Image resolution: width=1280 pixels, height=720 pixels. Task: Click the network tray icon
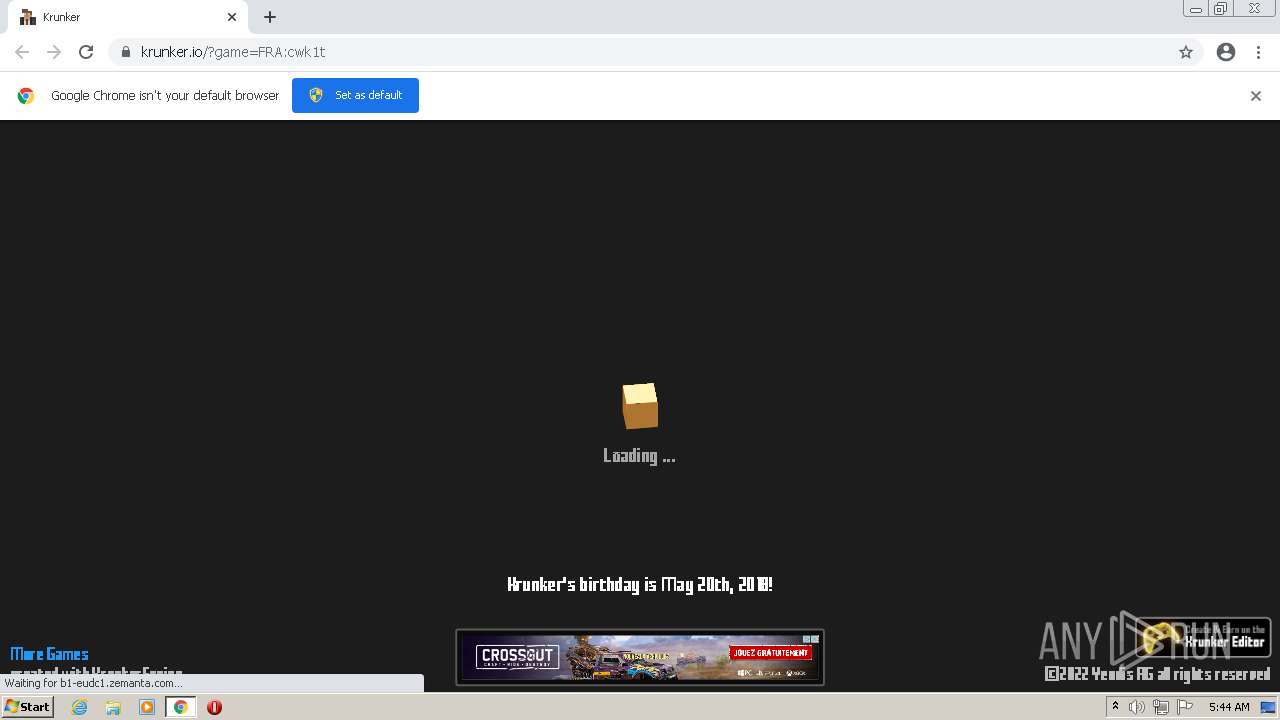(x=1161, y=707)
